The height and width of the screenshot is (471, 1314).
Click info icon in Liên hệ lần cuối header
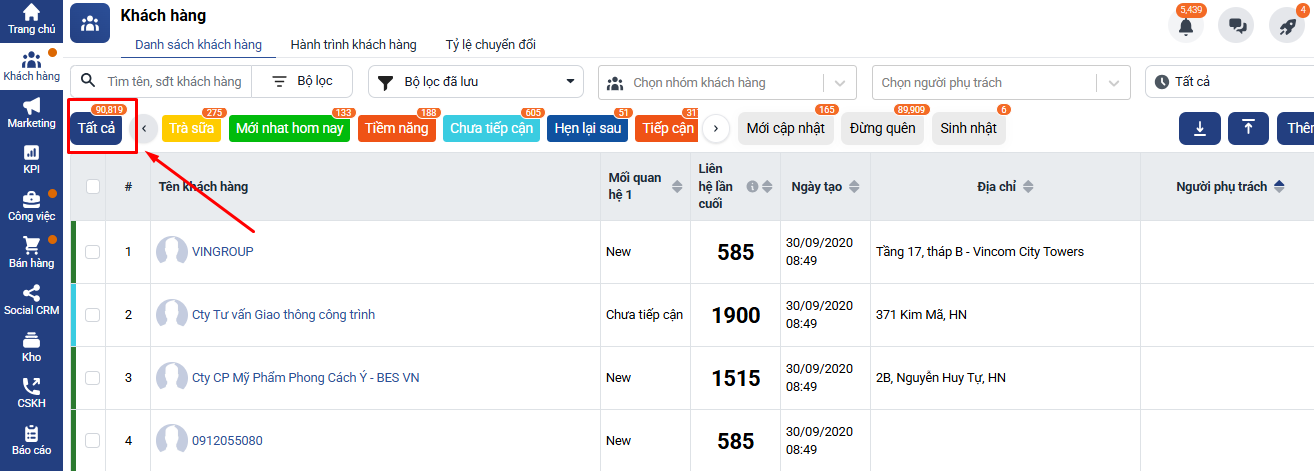click(753, 187)
